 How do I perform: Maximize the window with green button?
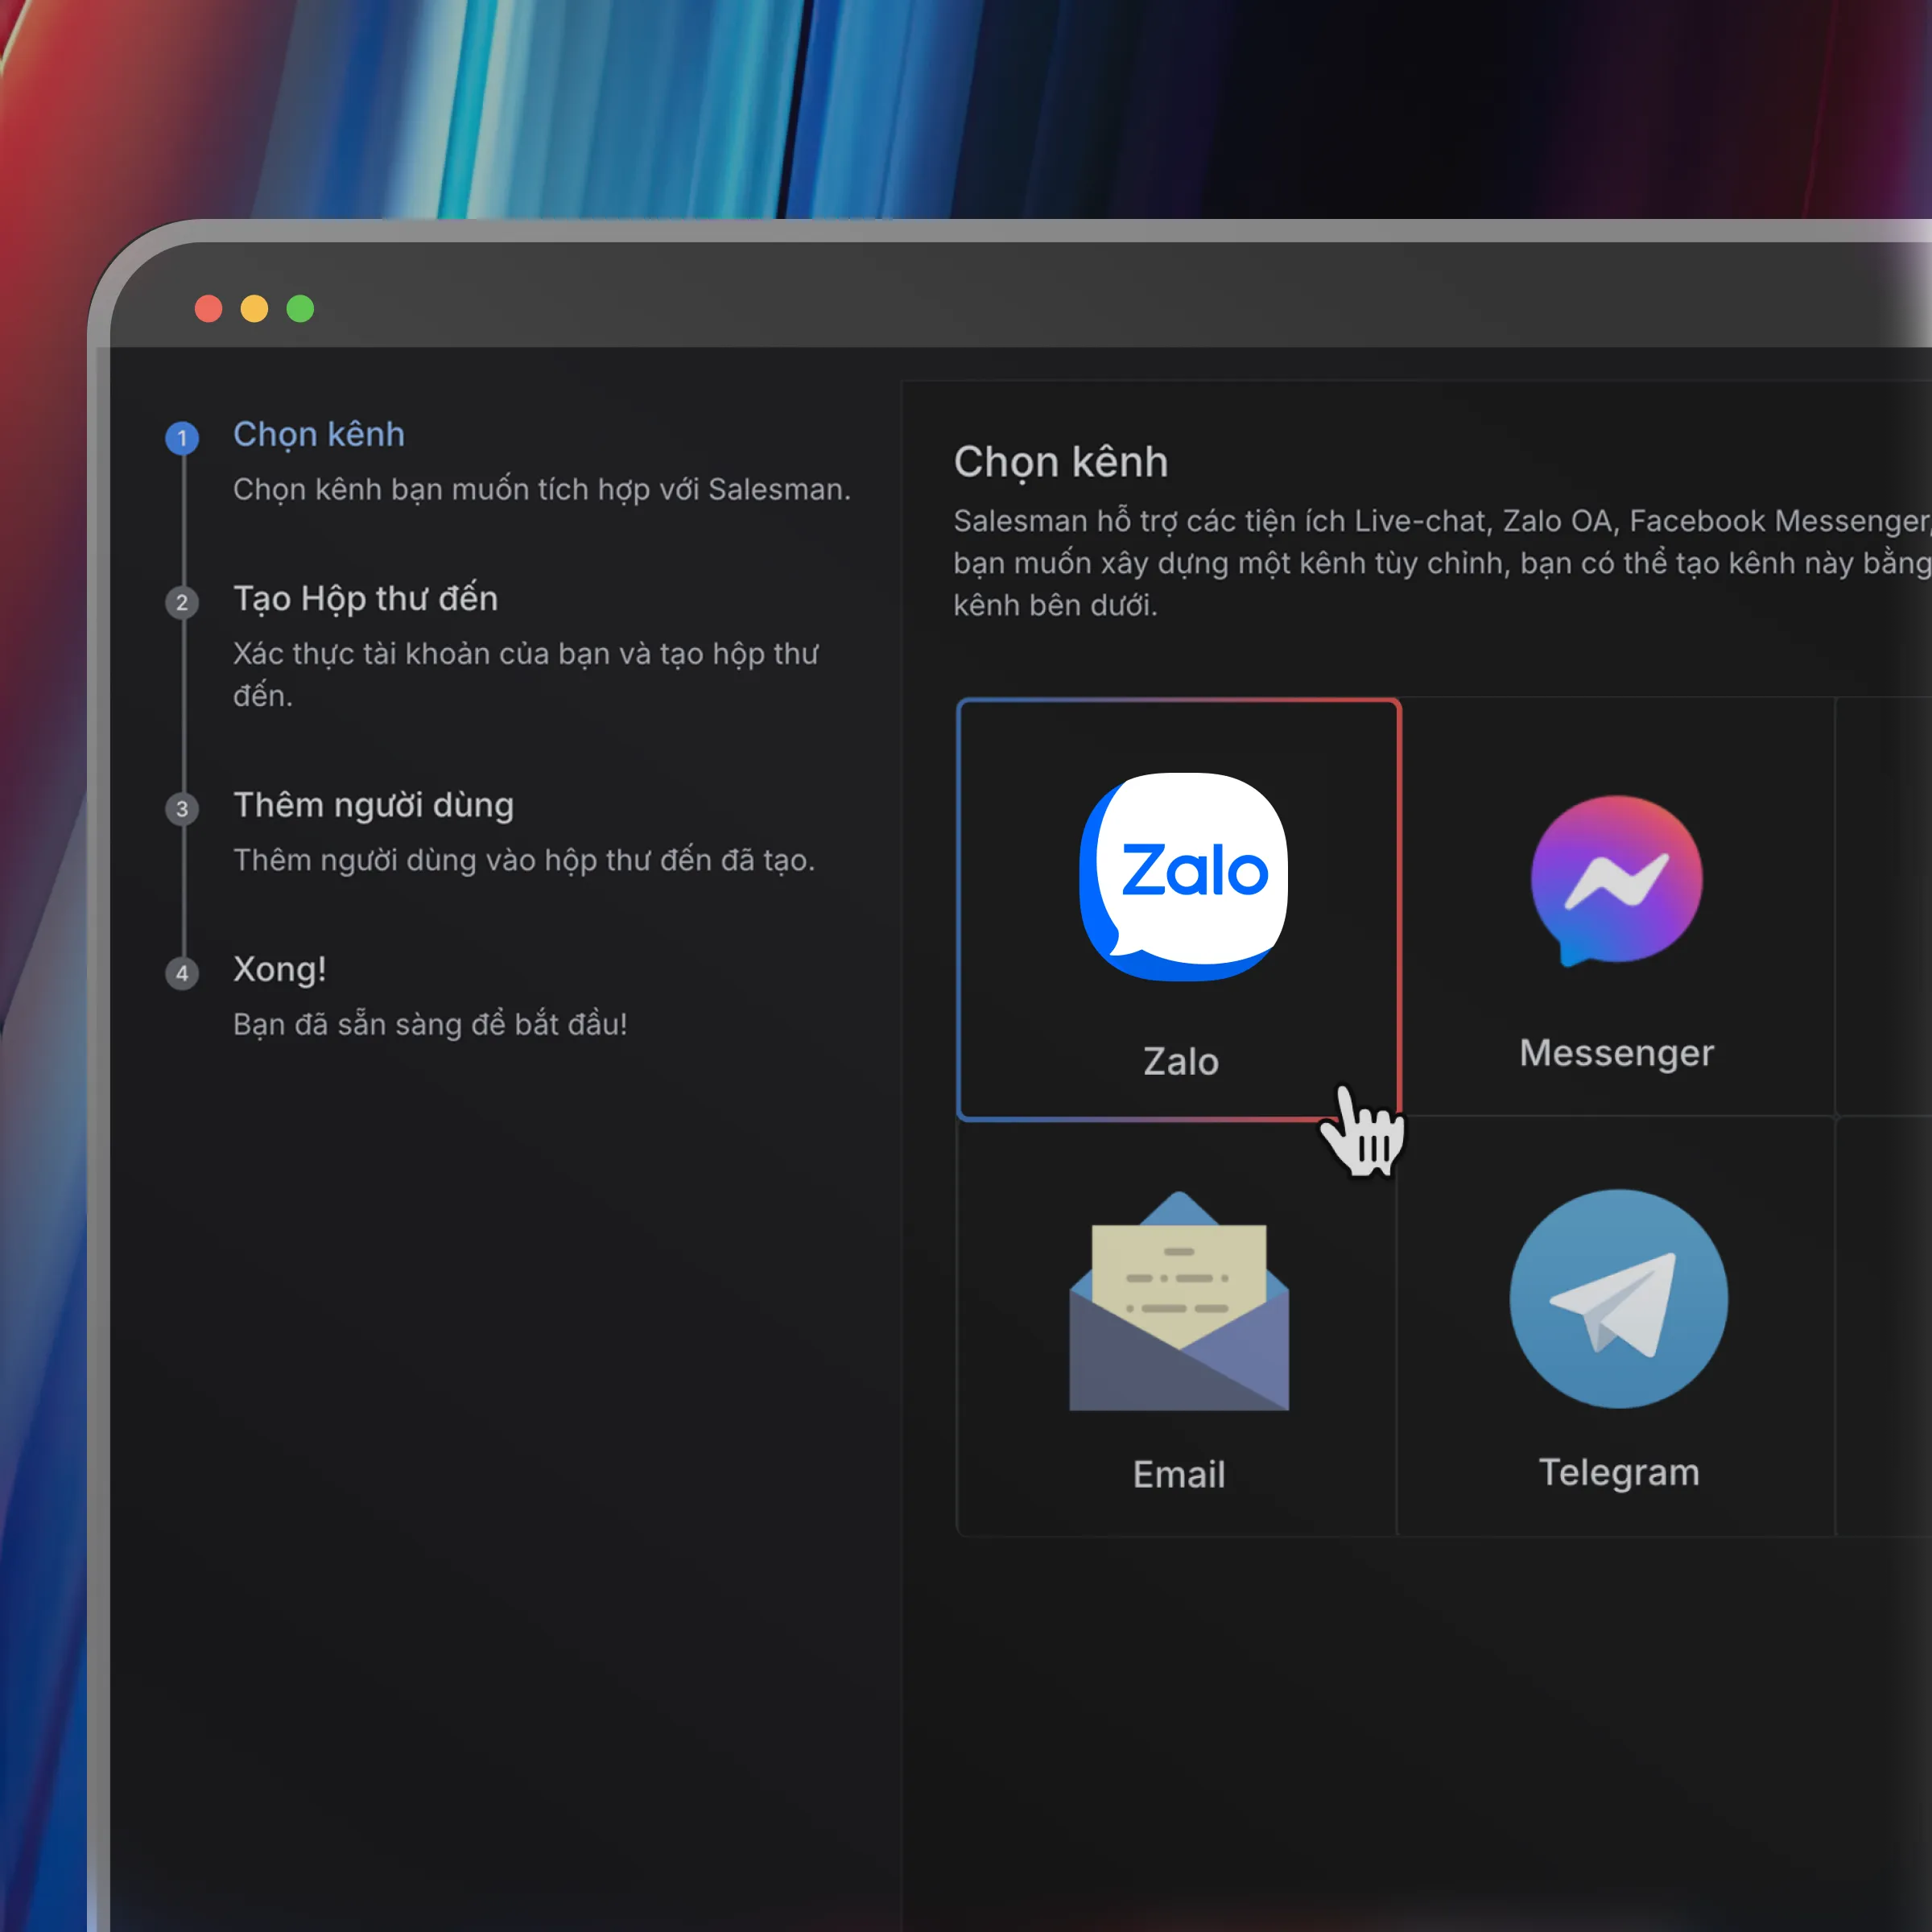300,309
